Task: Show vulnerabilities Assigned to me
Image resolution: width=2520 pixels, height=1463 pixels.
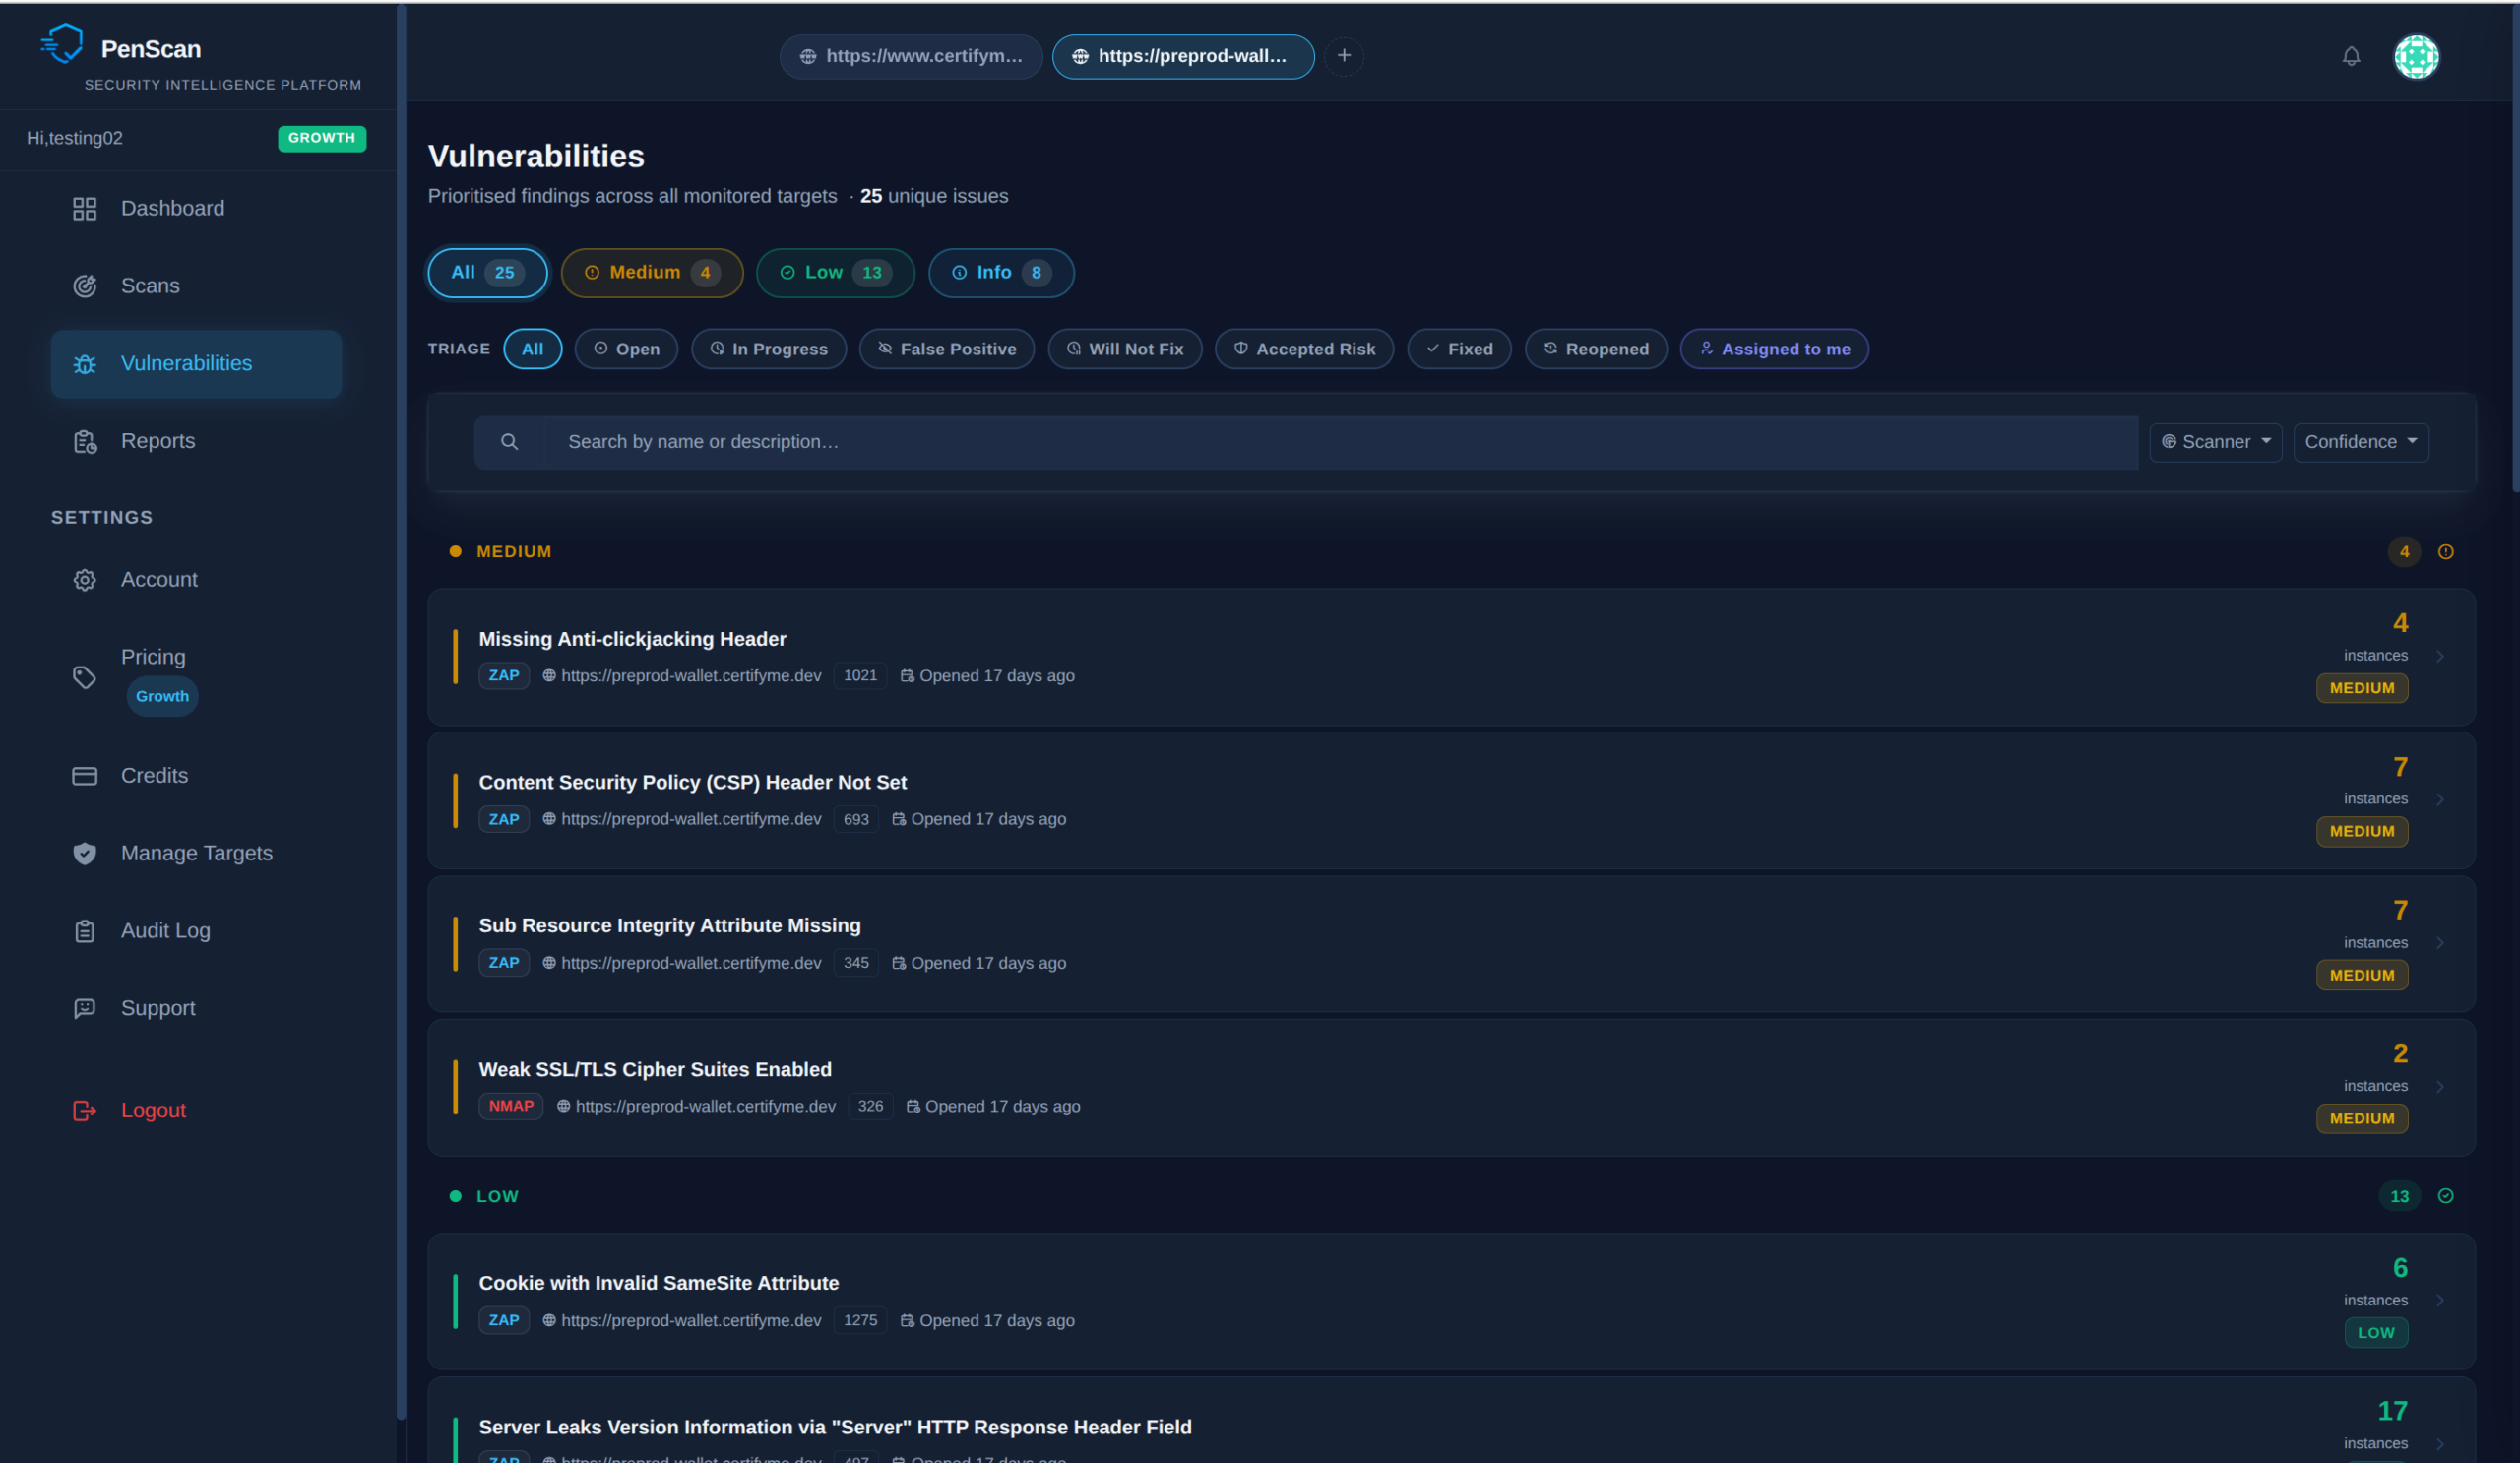Action: click(1774, 349)
